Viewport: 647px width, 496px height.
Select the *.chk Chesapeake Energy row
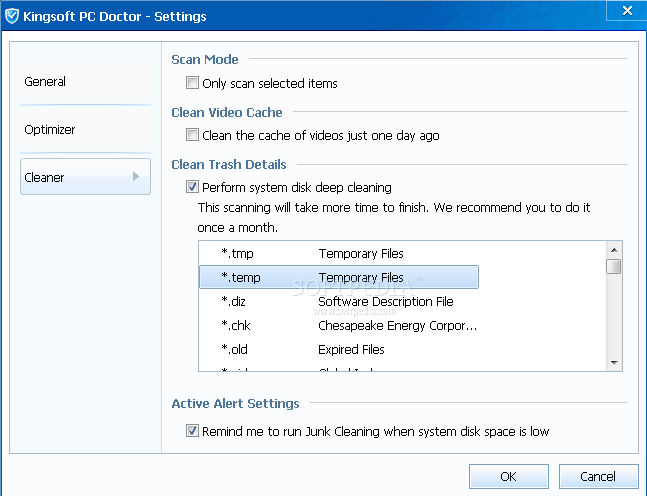point(339,326)
